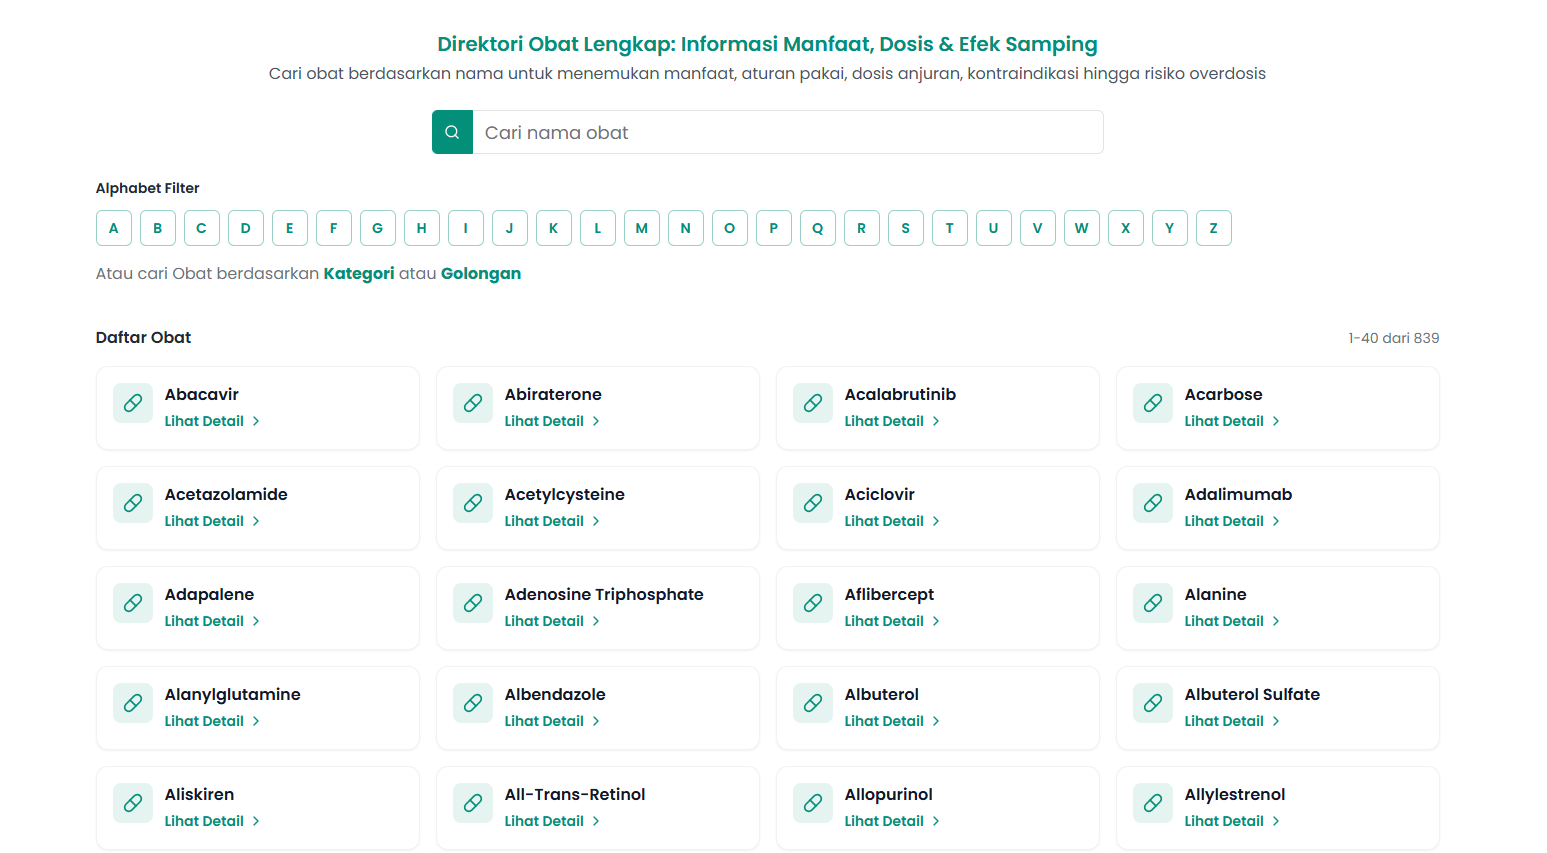Open Lihat Detail for Albuterol Sulfate
The width and height of the screenshot is (1547, 853).
point(1232,721)
